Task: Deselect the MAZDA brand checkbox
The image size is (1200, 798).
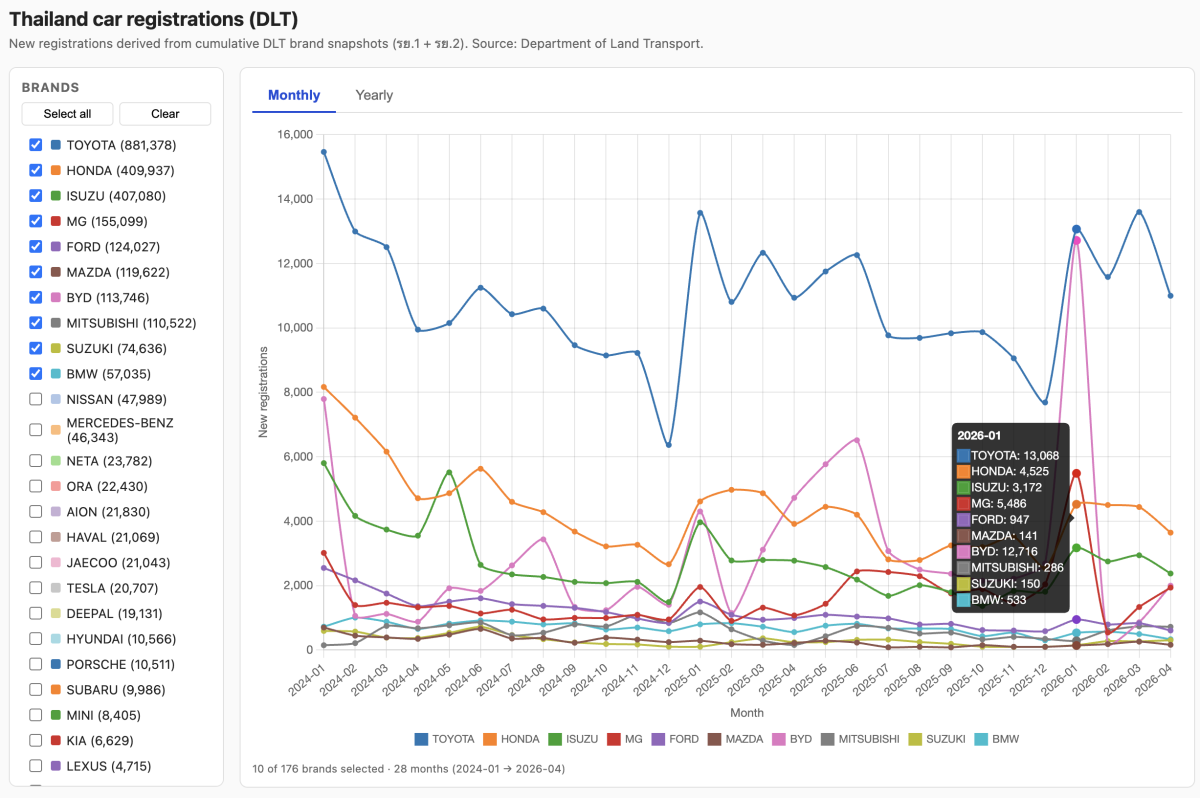Action: (36, 272)
